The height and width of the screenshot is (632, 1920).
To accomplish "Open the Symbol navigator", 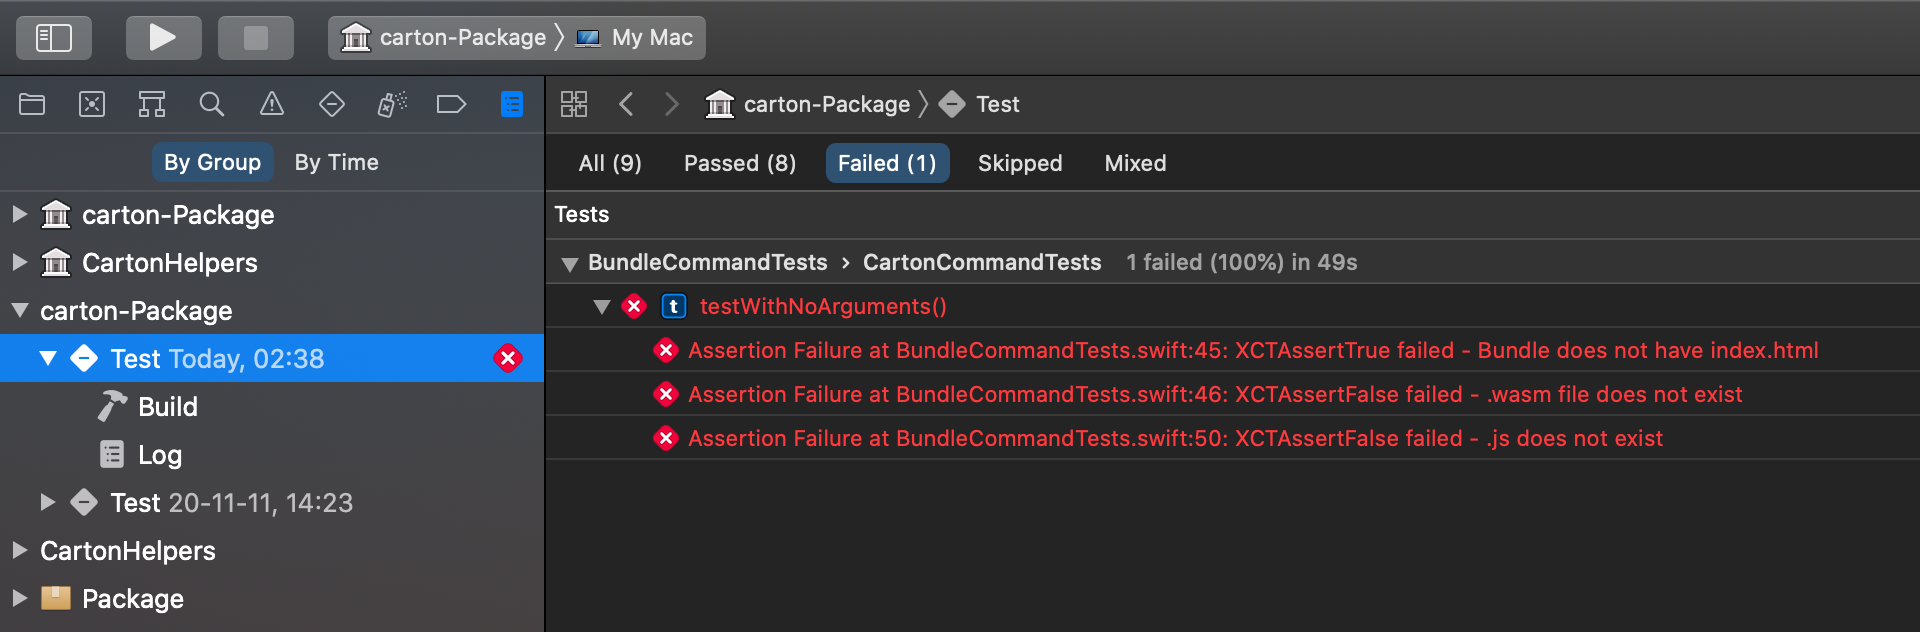I will 152,104.
